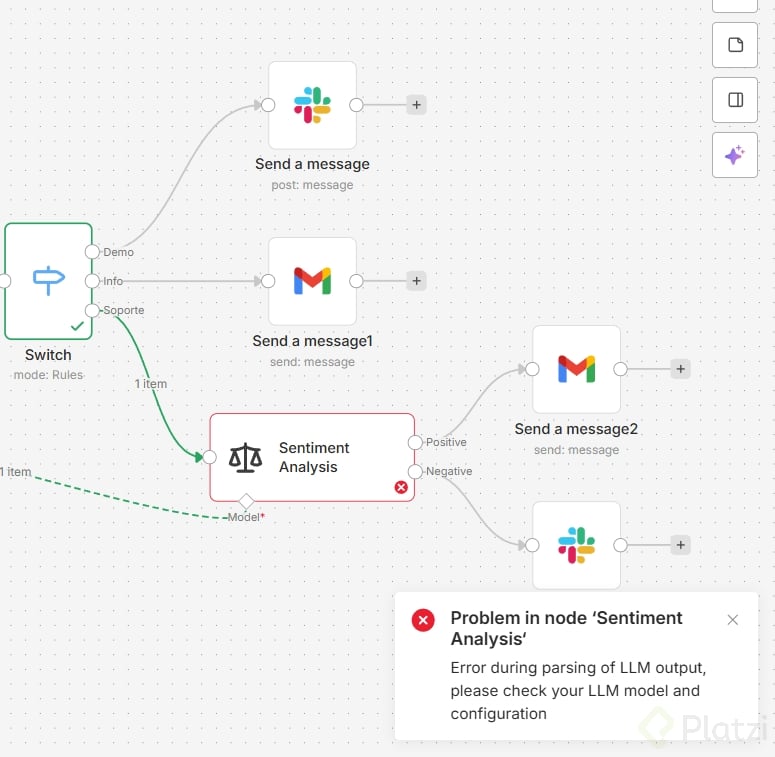Toggle the side panel layout button
This screenshot has height=757, width=775.
[734, 100]
